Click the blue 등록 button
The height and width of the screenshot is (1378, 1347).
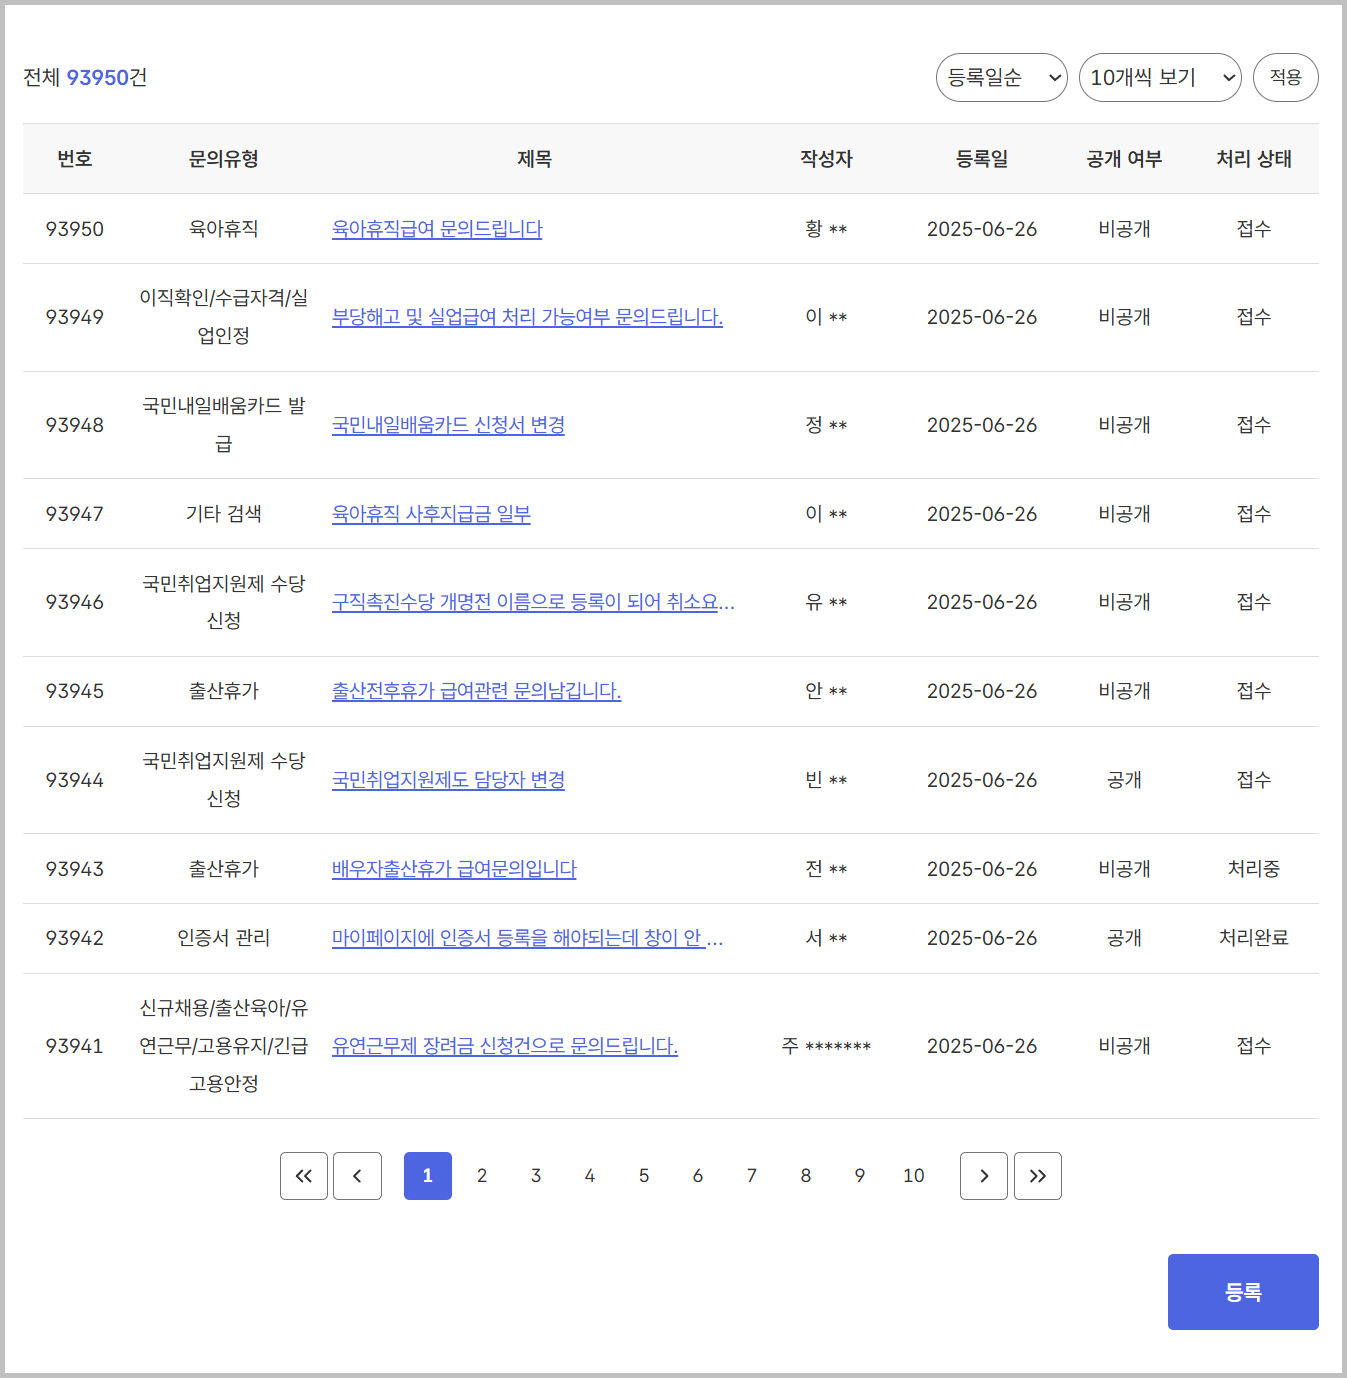click(x=1243, y=1292)
